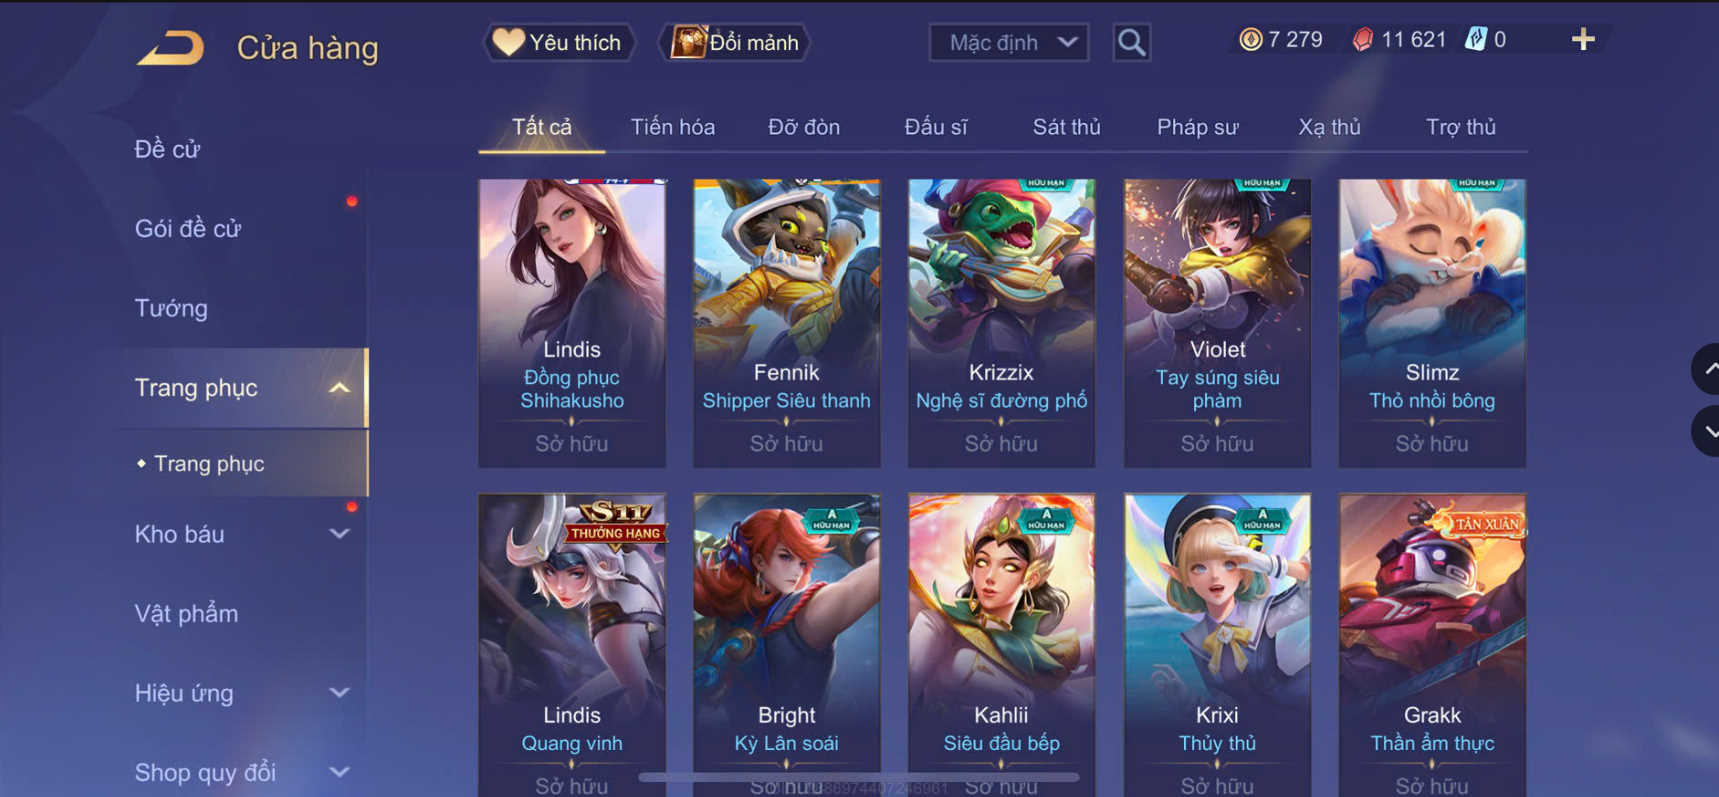Click the page-up arrow at right edge
Image resolution: width=1719 pixels, height=797 pixels.
click(1708, 369)
